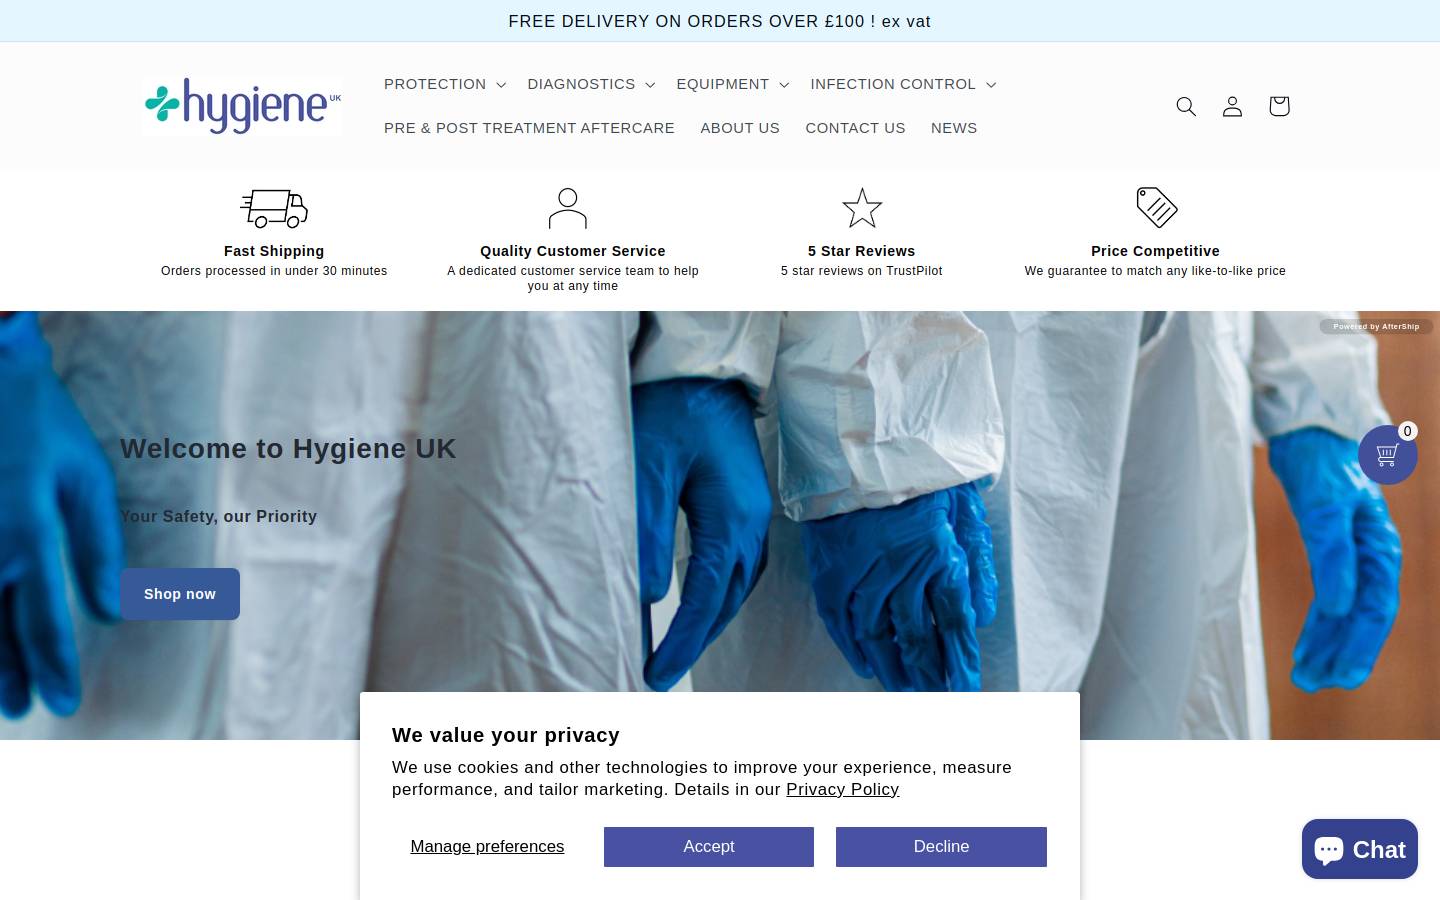Image resolution: width=1440 pixels, height=900 pixels.
Task: Click the 'Price Competitive' heading
Action: tap(1155, 251)
